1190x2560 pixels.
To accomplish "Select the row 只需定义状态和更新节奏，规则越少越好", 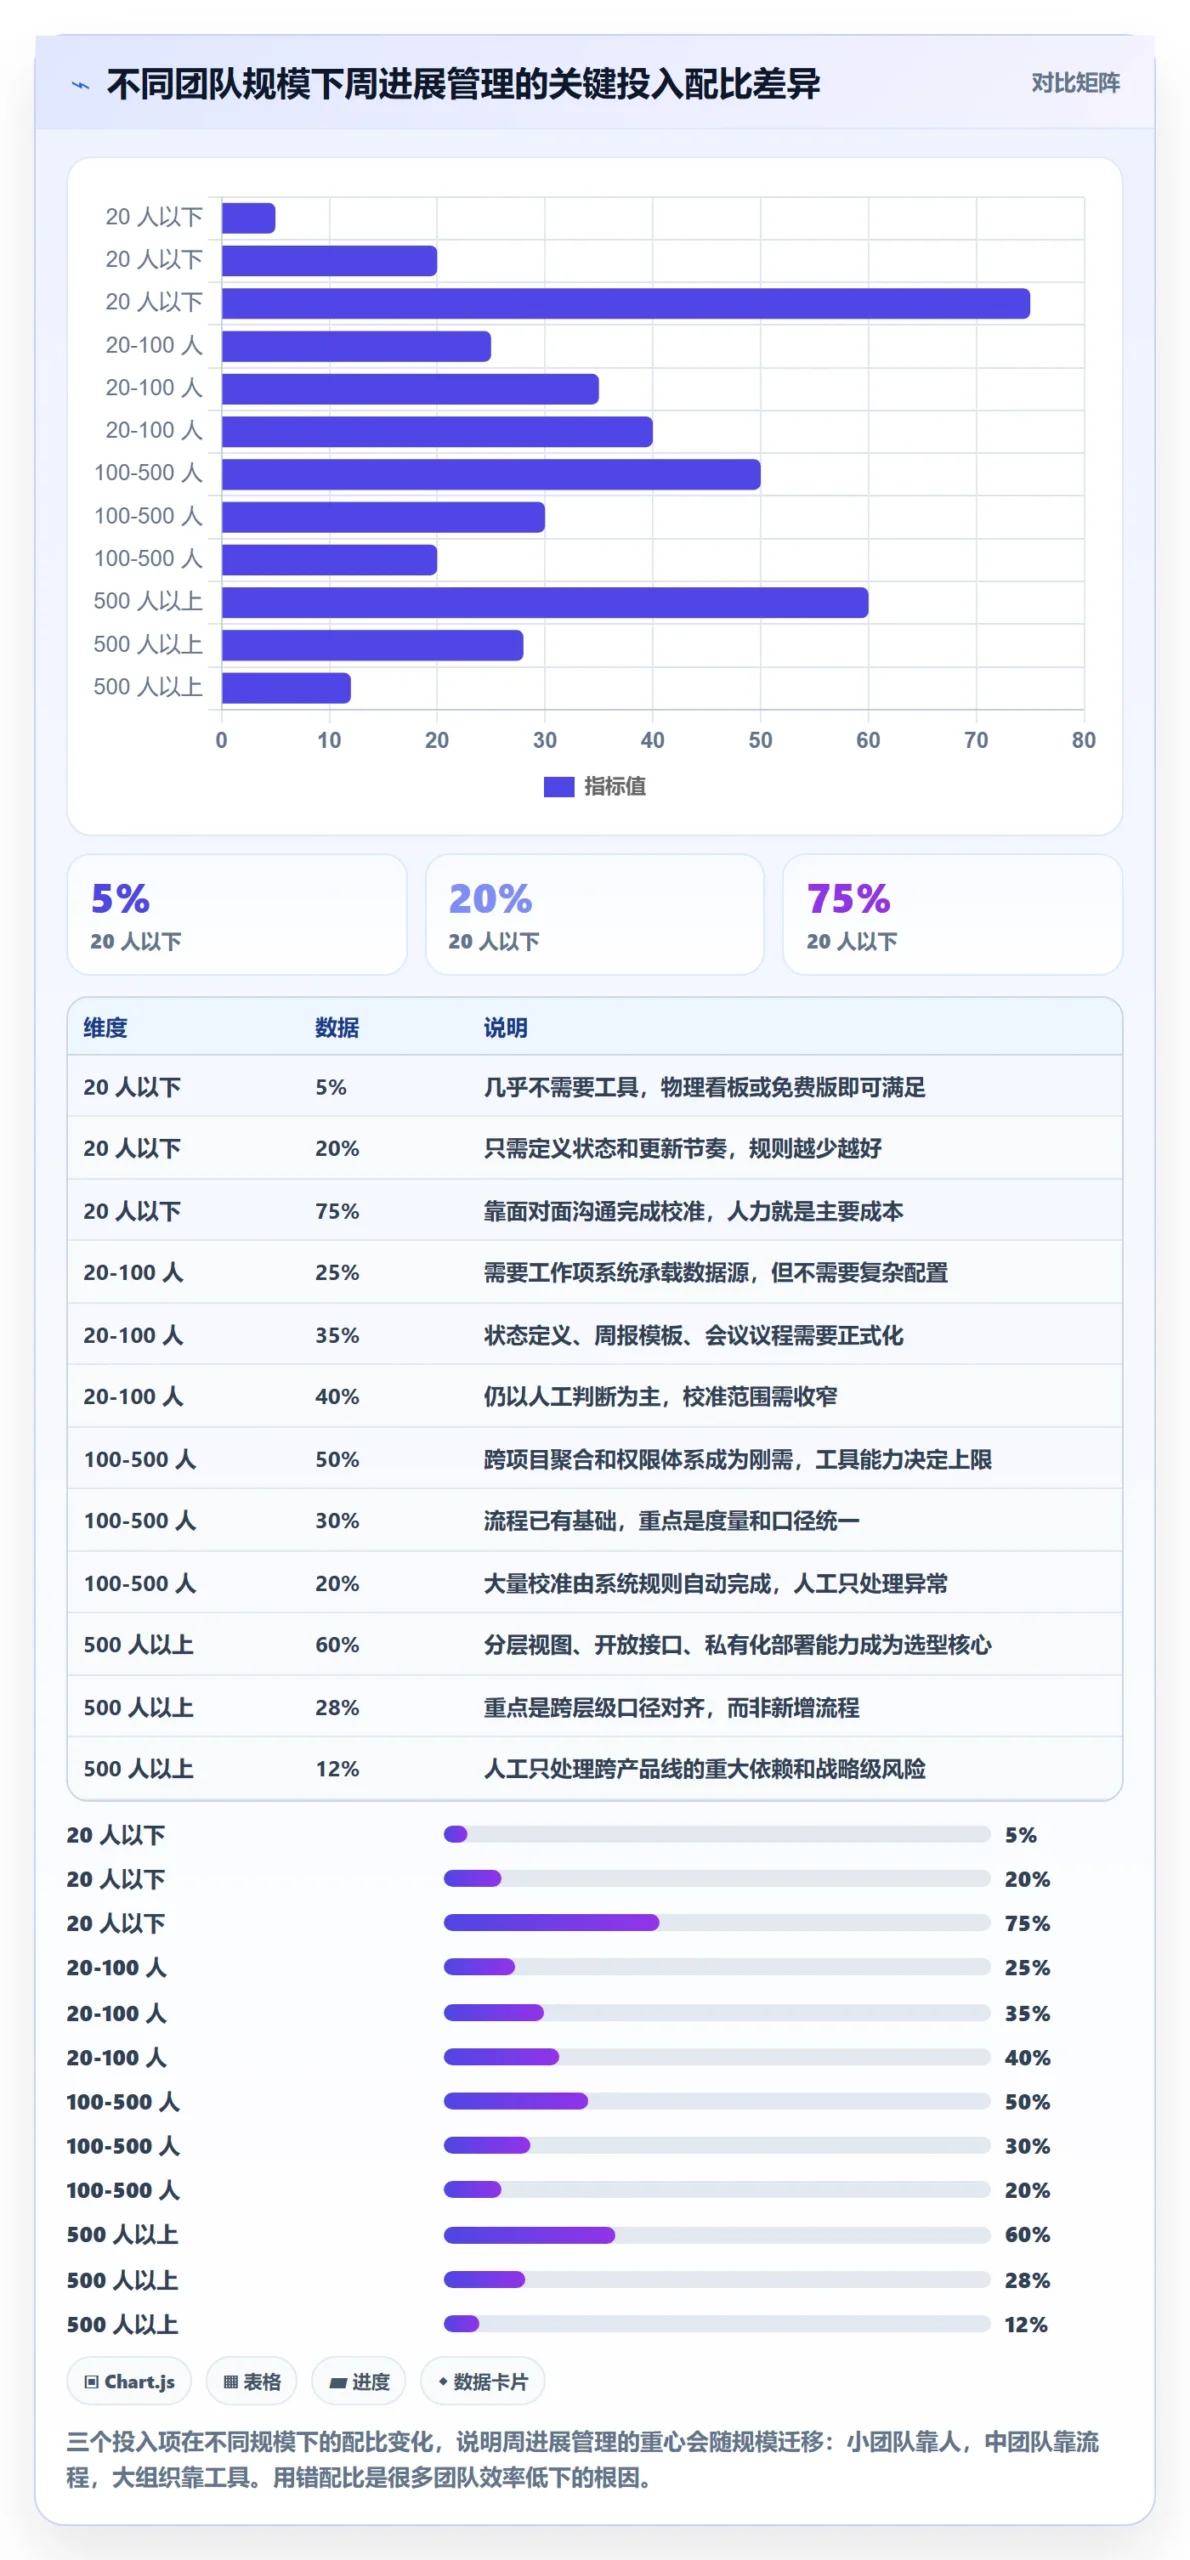I will click(x=594, y=1148).
